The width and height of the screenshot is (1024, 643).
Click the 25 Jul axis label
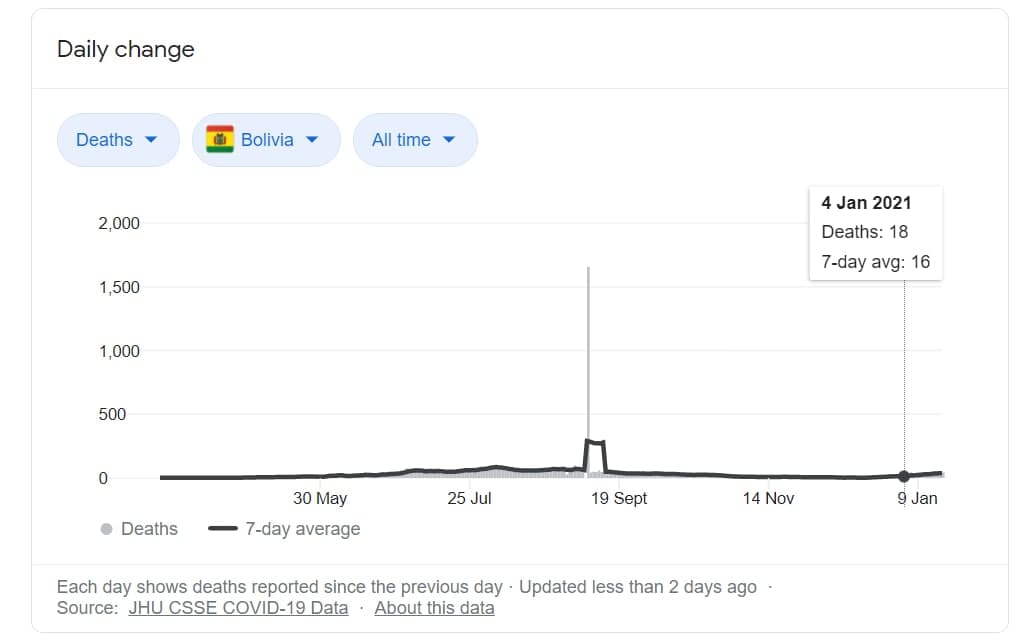[469, 498]
